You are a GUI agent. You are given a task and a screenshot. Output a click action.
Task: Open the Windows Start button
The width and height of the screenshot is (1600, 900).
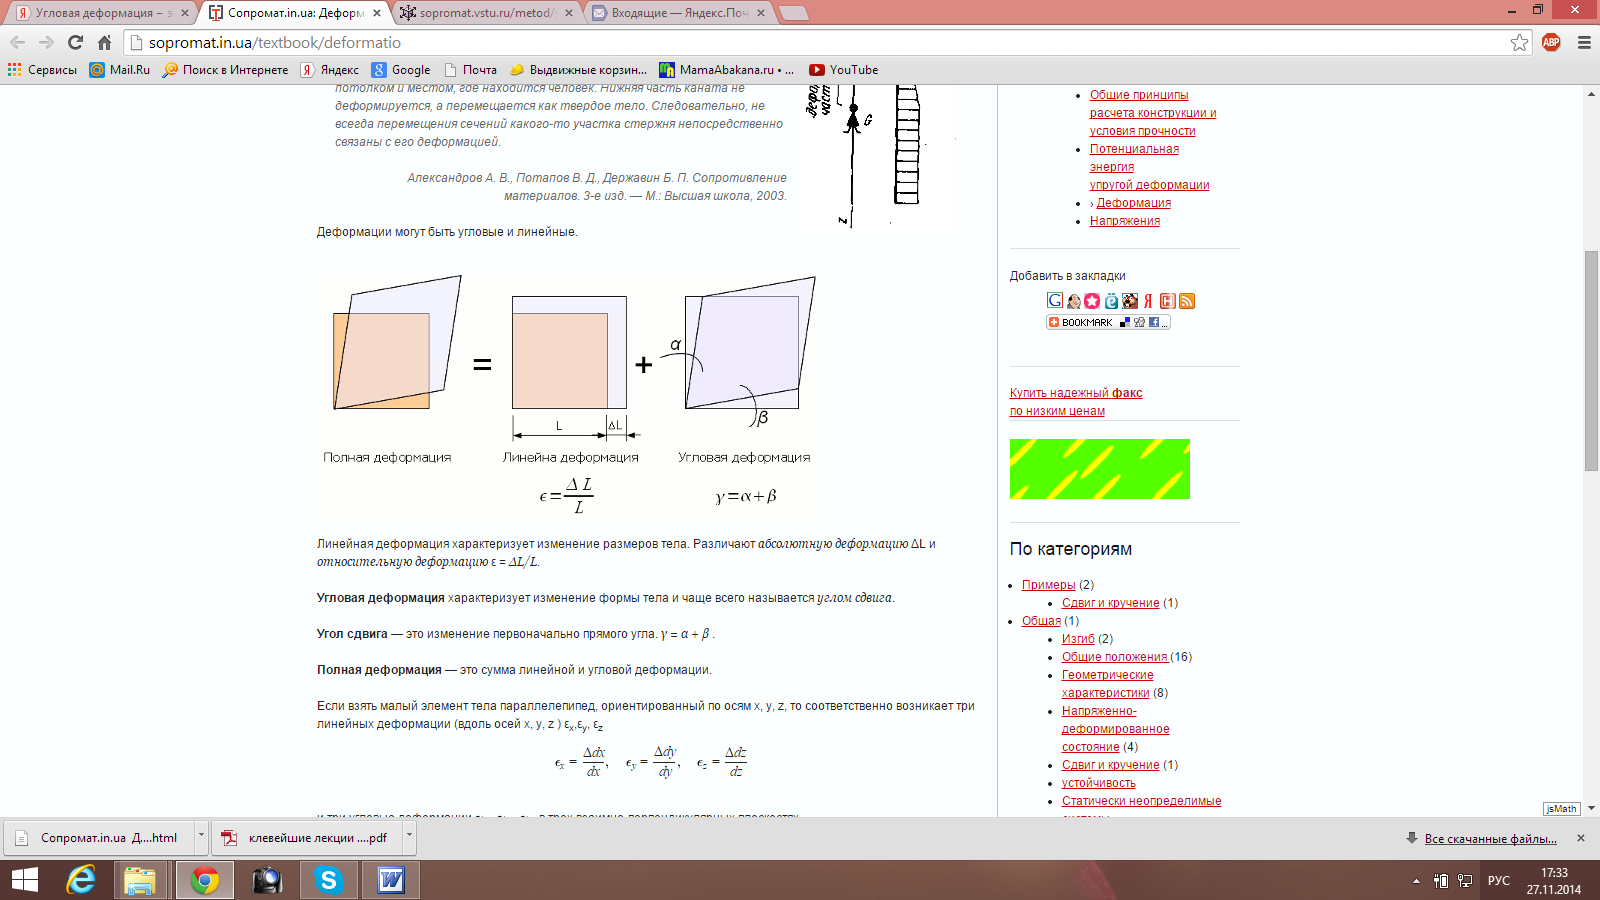pyautogui.click(x=24, y=880)
